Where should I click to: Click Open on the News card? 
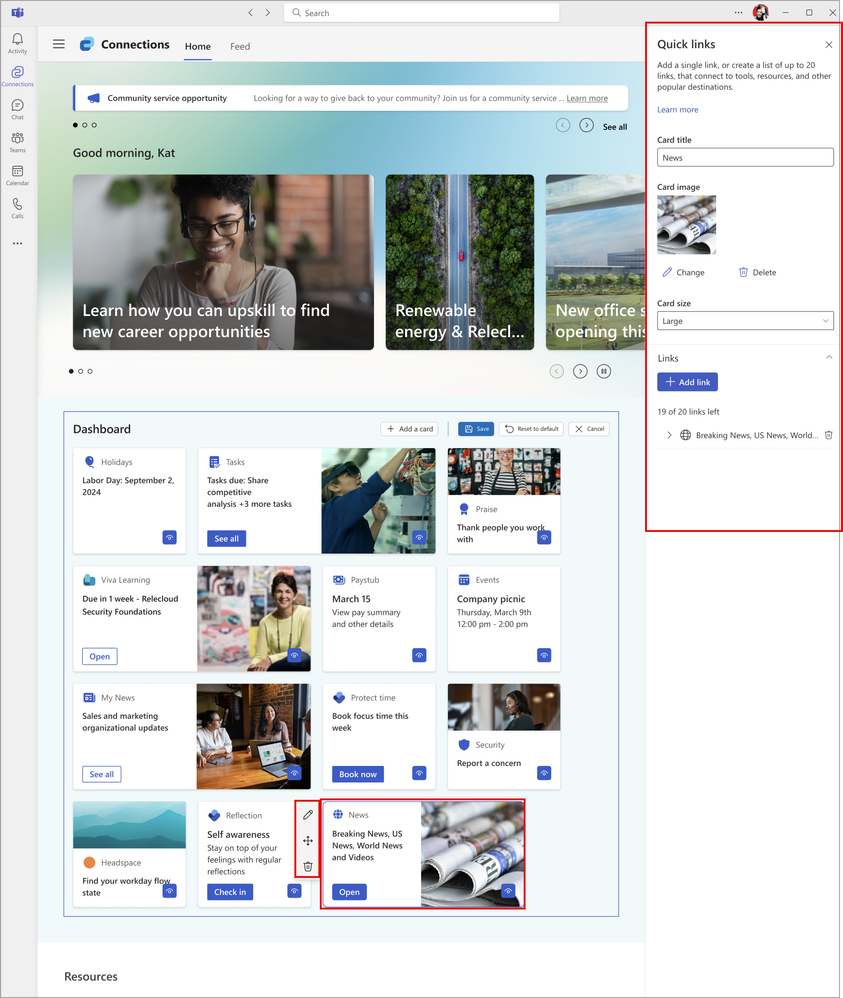click(x=349, y=892)
